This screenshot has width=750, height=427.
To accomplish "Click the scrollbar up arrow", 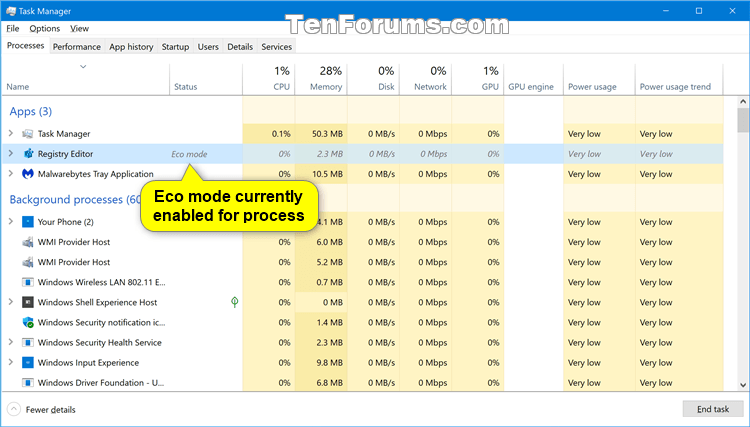I will coord(743,101).
